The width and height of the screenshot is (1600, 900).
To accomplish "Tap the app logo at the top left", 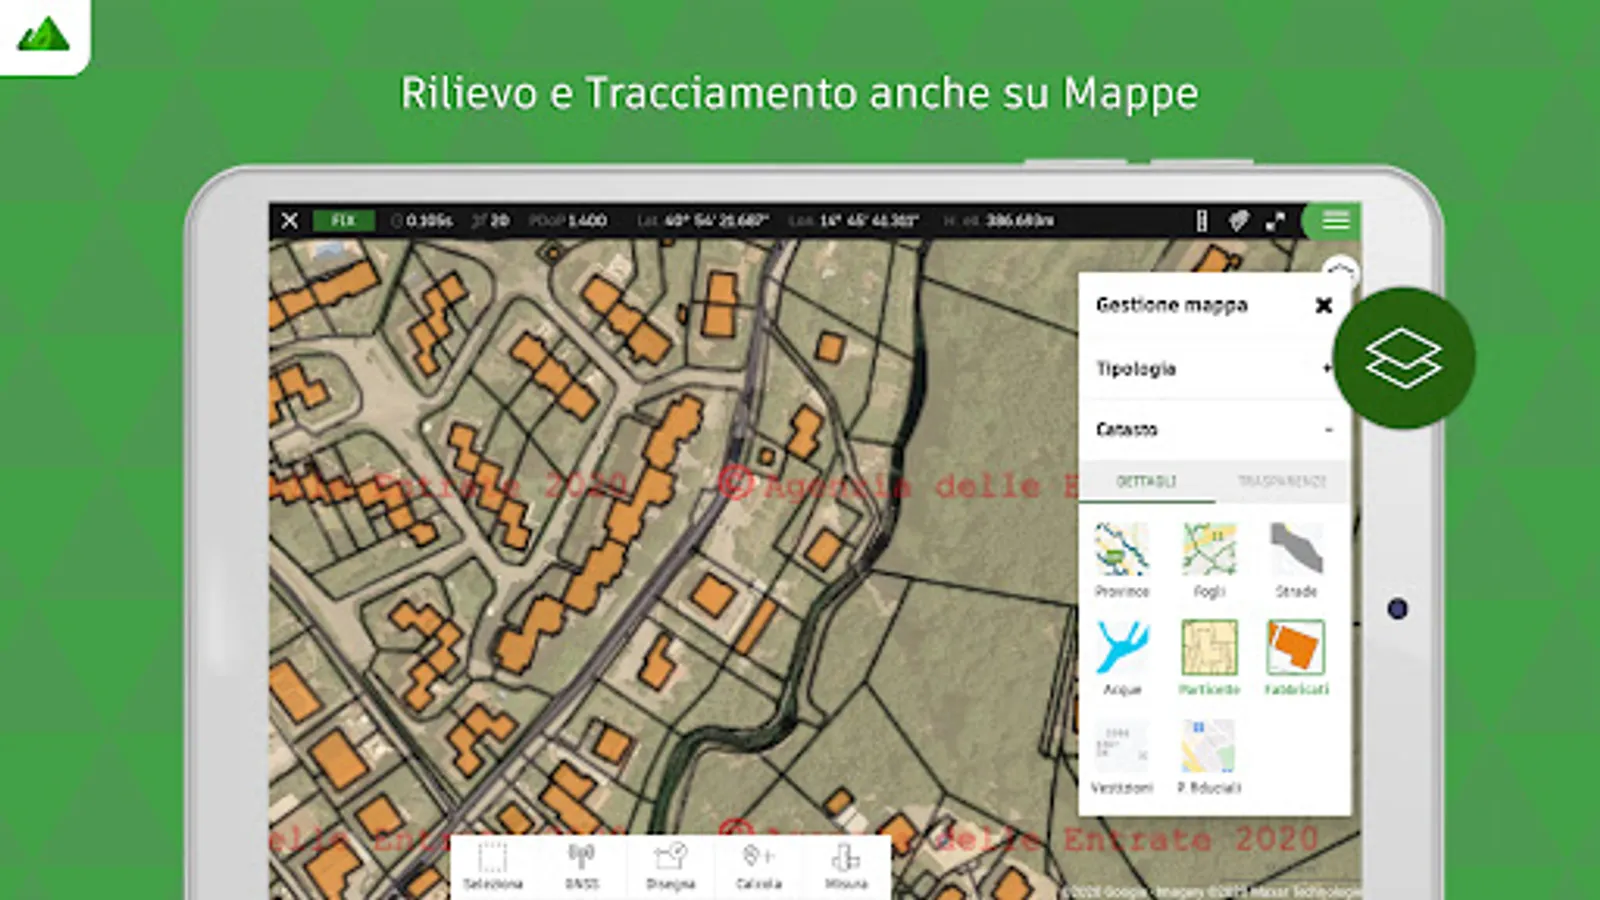I will (43, 35).
